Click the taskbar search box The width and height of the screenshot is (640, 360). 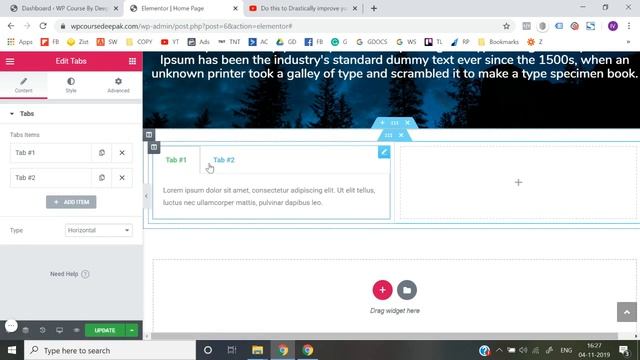(110, 350)
